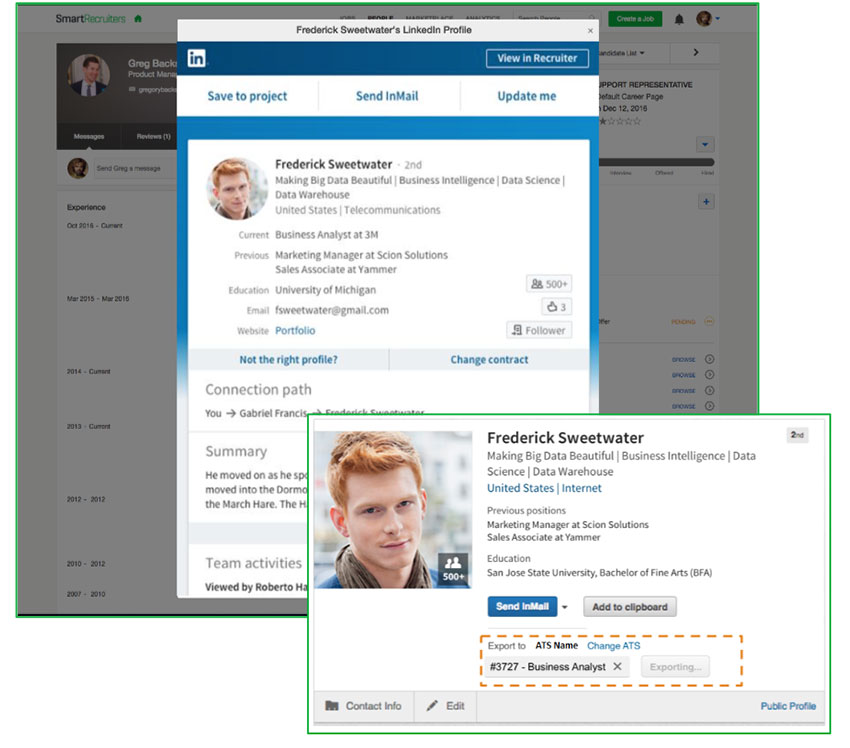Open the Portfolio website link

295,330
